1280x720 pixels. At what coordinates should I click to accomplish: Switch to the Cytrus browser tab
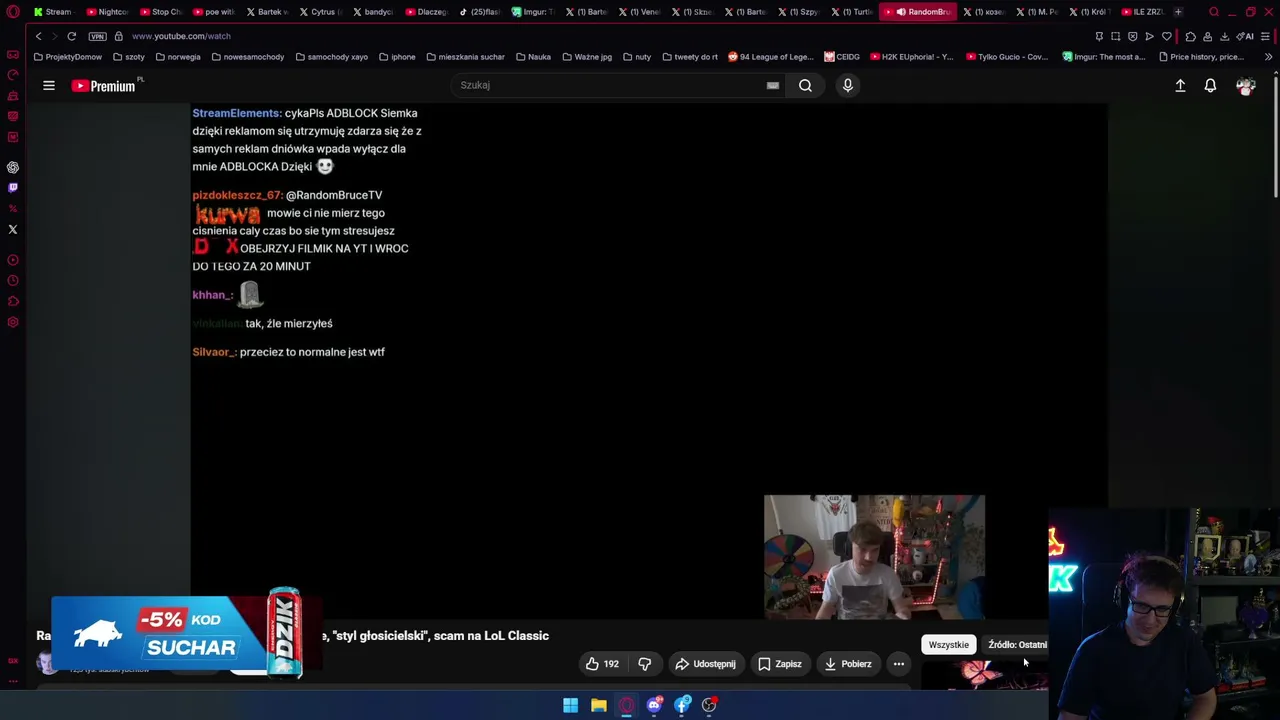322,12
